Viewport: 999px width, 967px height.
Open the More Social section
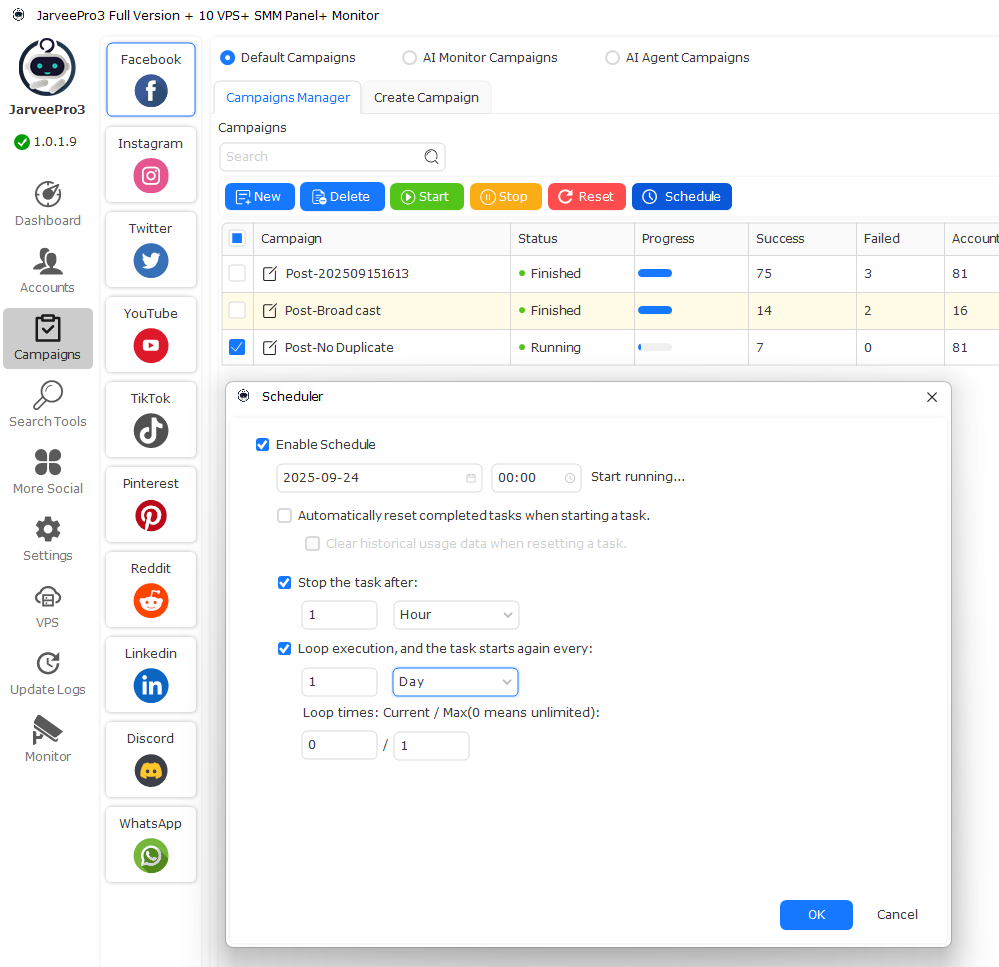click(x=48, y=471)
